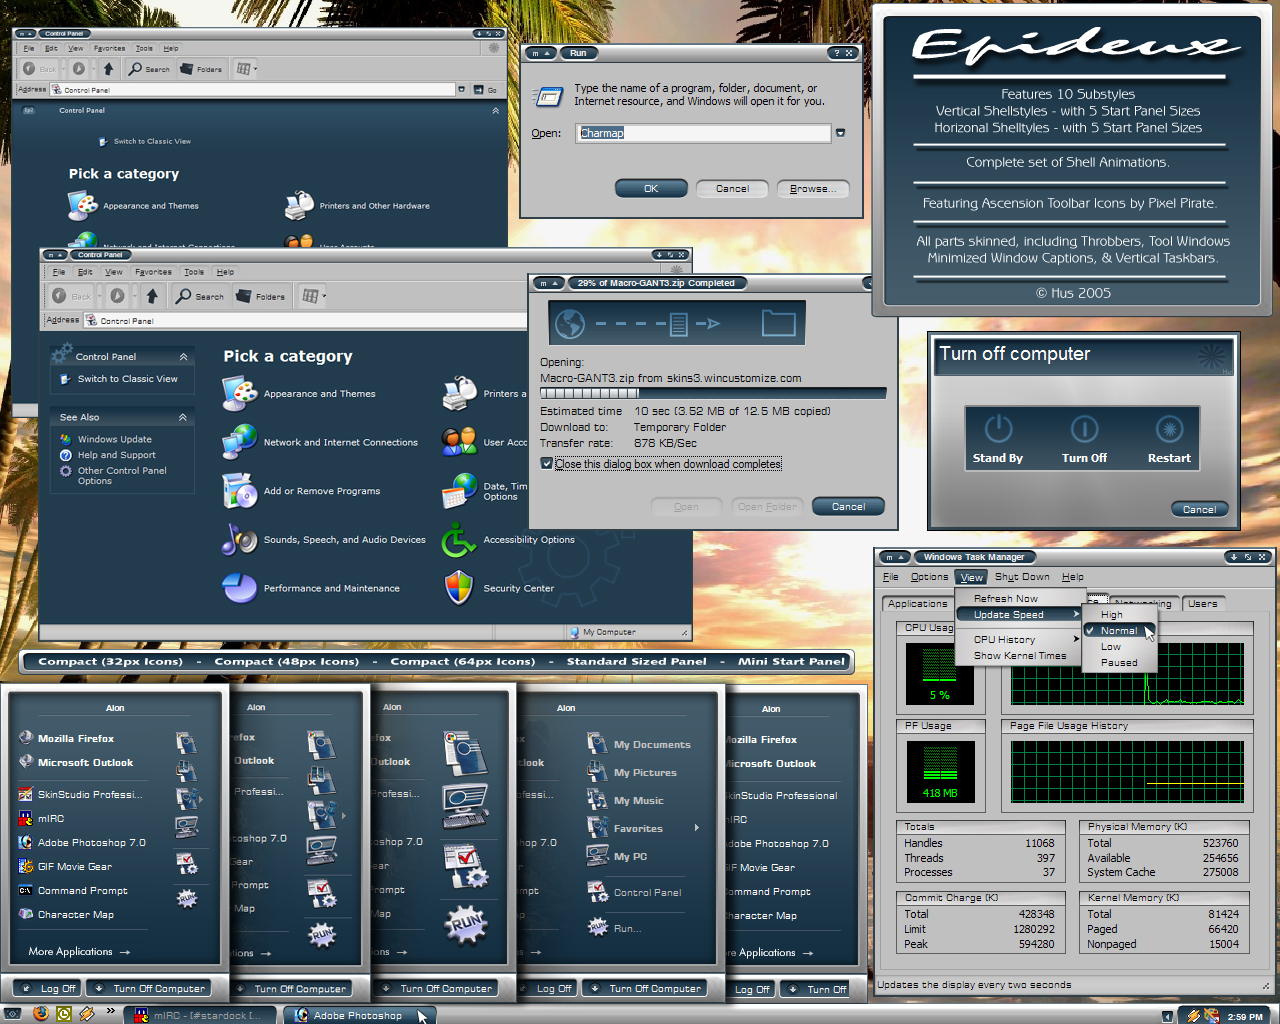Screen dimensions: 1280x1024
Task: Click Folders in front Control Panel toolbar
Action: pyautogui.click(x=261, y=296)
